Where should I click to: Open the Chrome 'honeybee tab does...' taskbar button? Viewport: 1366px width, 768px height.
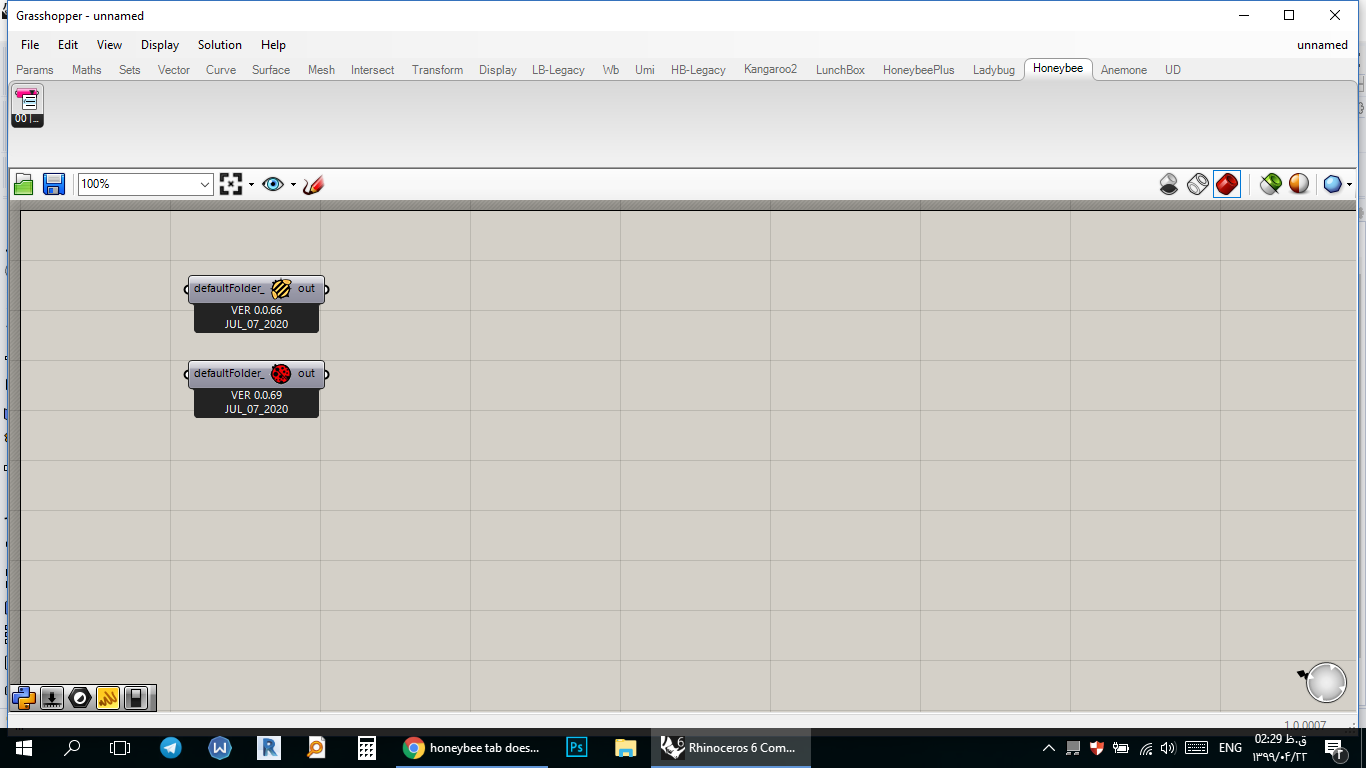(472, 747)
